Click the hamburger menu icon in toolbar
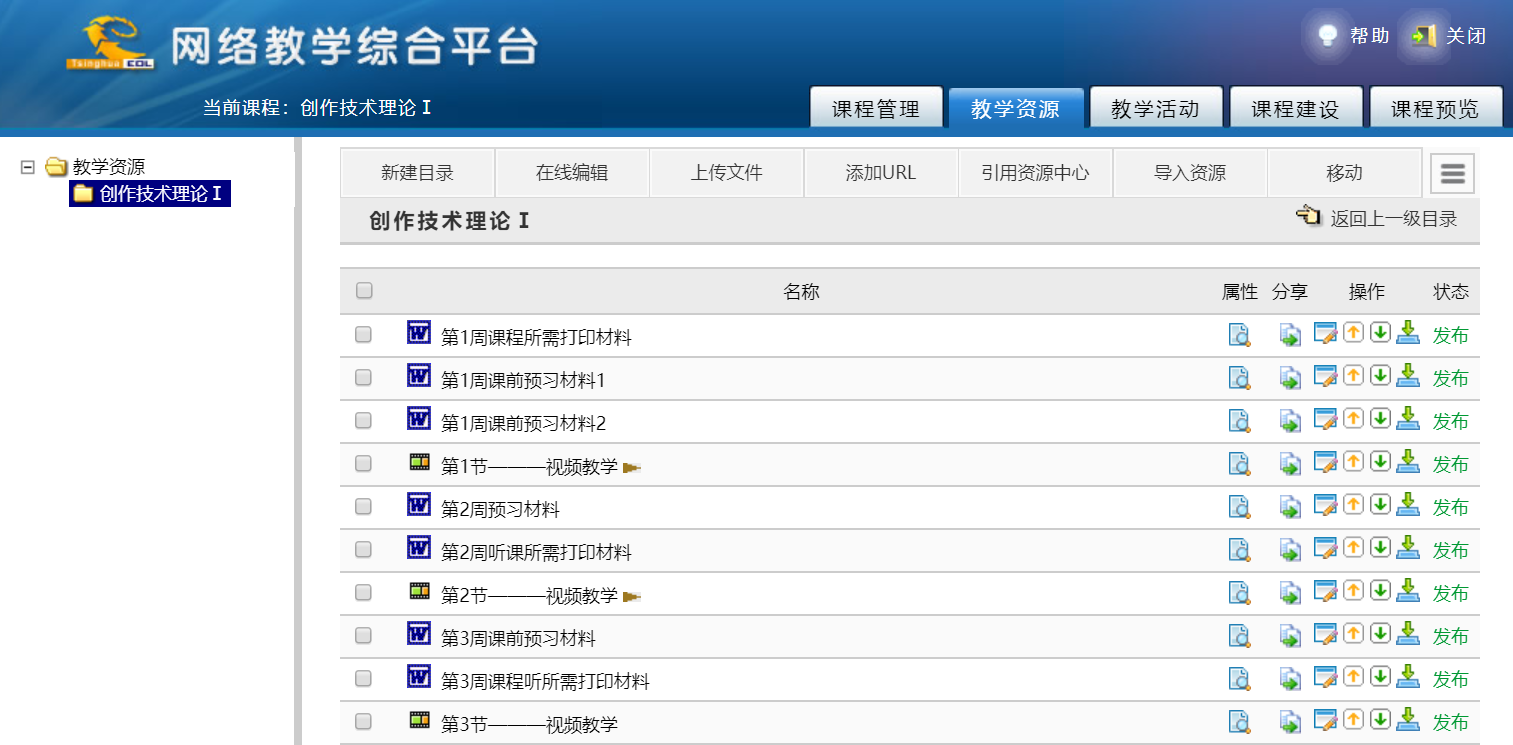 (1452, 174)
